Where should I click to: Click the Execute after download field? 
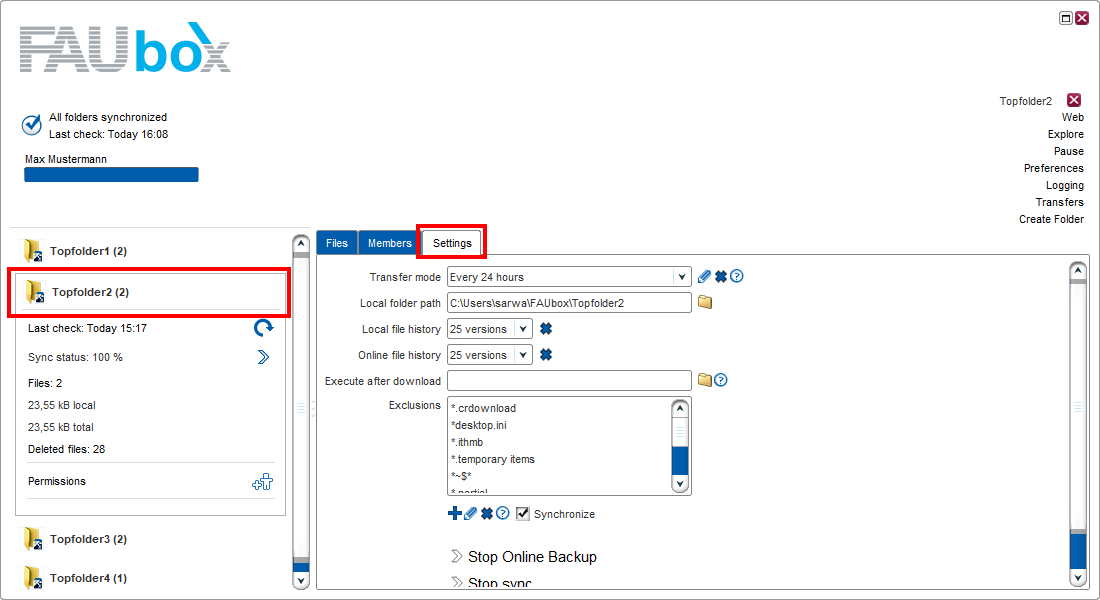569,380
